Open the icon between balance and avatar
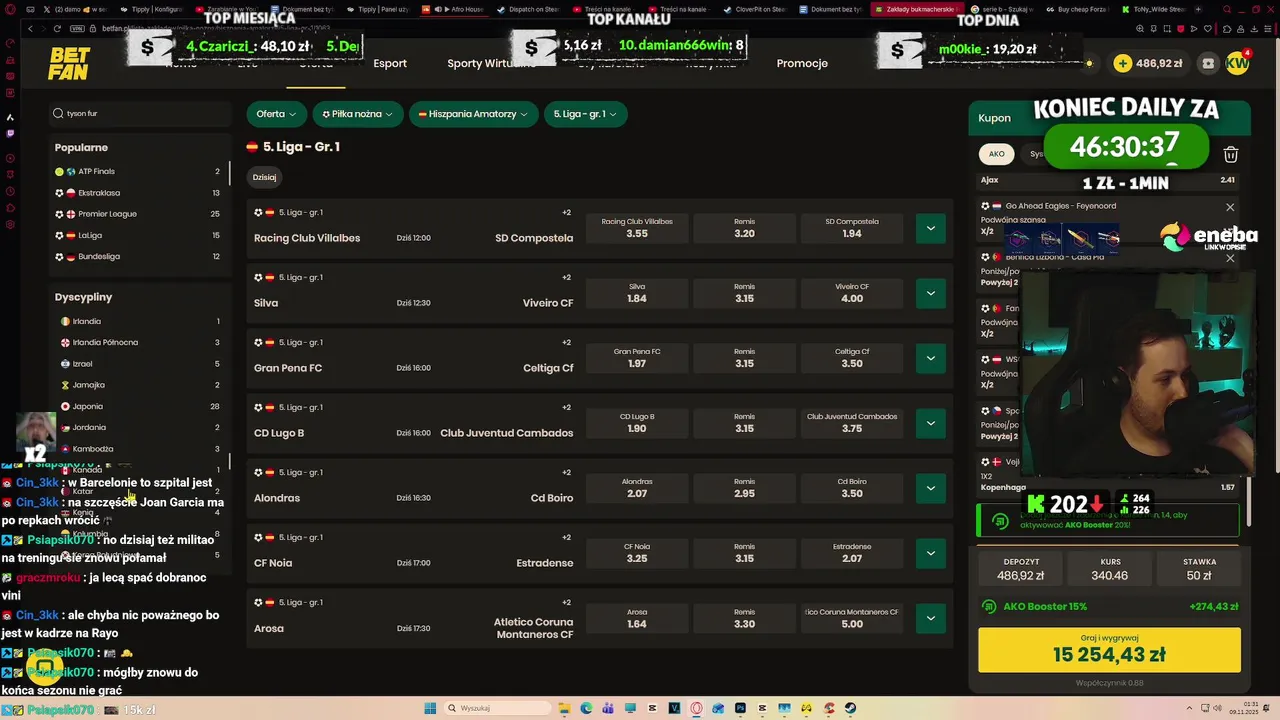 click(x=1208, y=63)
